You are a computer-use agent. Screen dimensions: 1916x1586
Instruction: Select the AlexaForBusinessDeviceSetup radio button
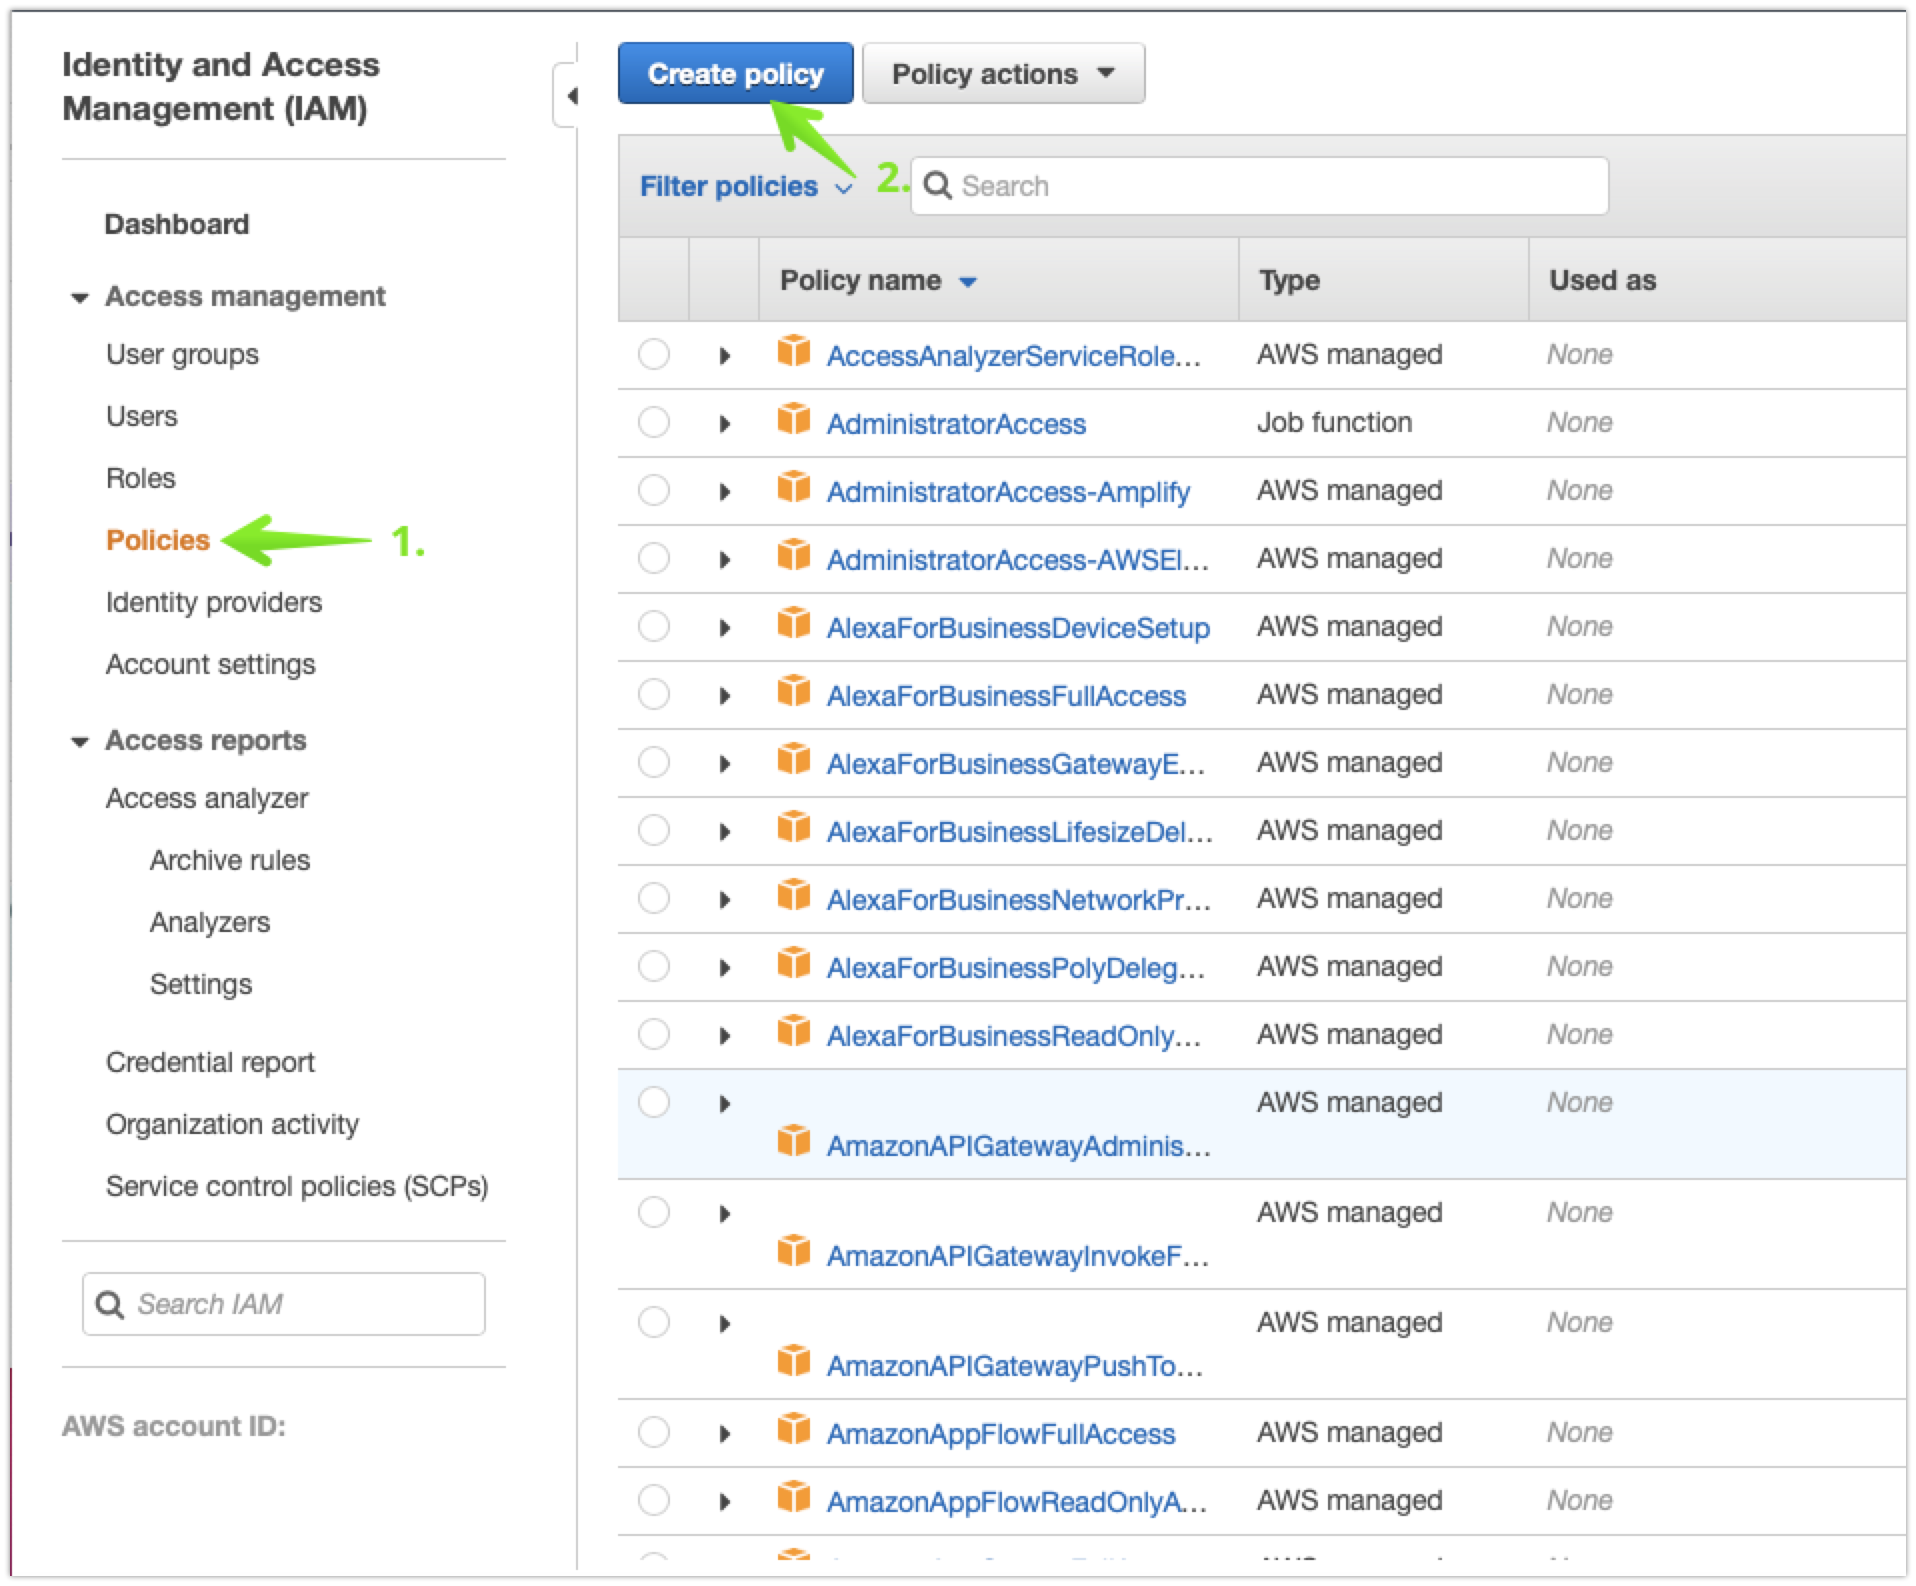[654, 626]
